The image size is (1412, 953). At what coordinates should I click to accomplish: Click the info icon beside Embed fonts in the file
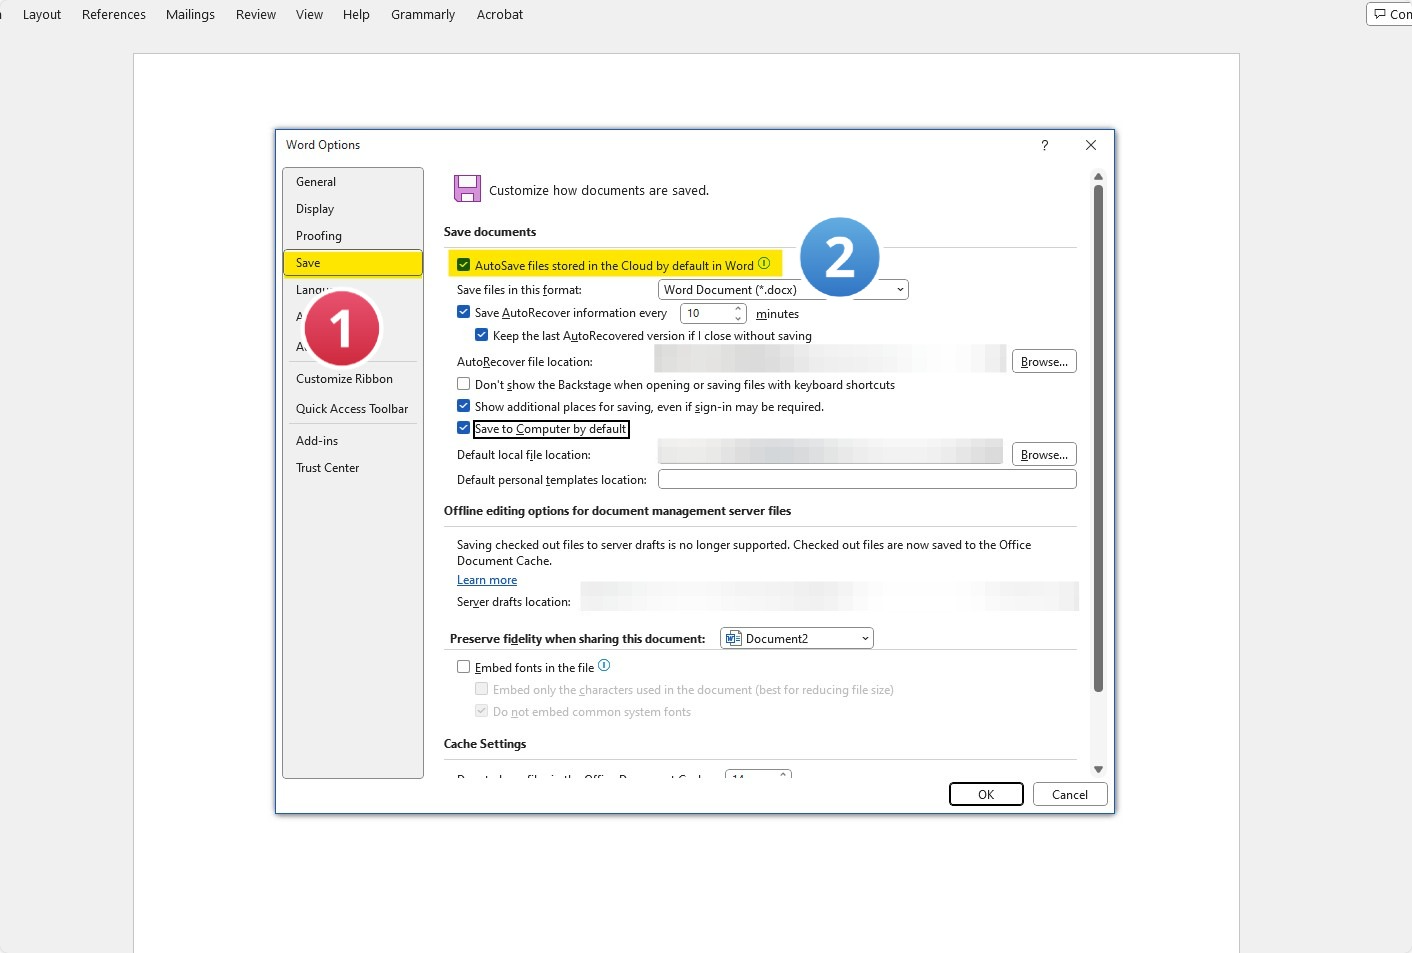(x=604, y=666)
